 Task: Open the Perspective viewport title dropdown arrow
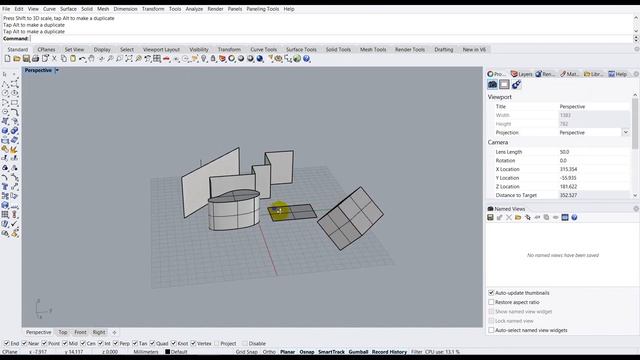(x=57, y=70)
